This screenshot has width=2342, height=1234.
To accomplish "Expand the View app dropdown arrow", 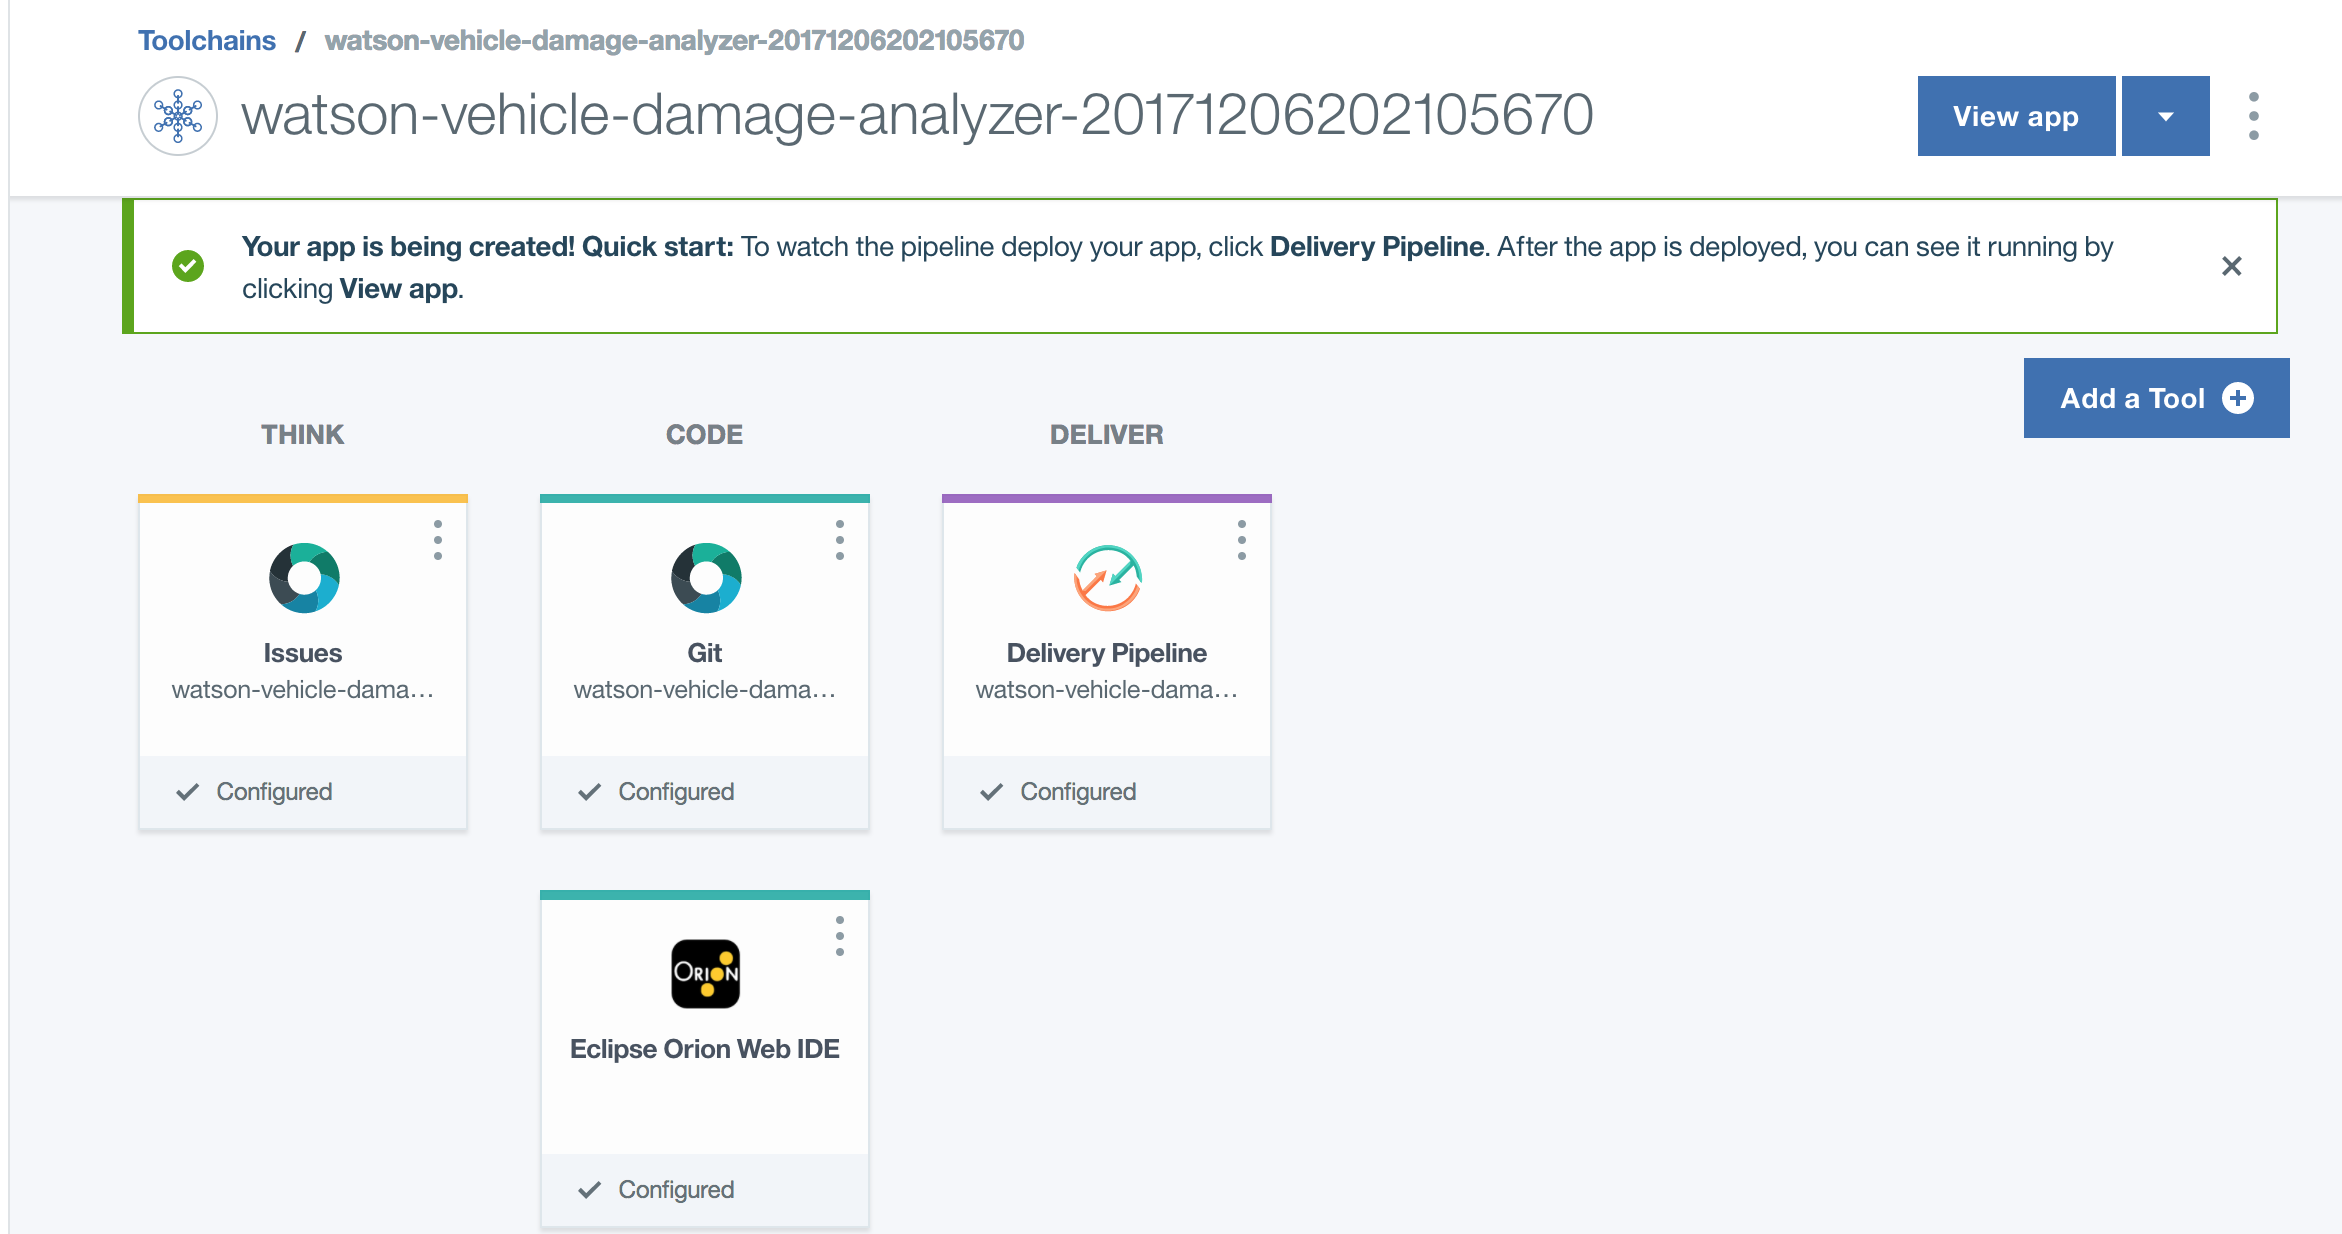I will [x=2165, y=116].
